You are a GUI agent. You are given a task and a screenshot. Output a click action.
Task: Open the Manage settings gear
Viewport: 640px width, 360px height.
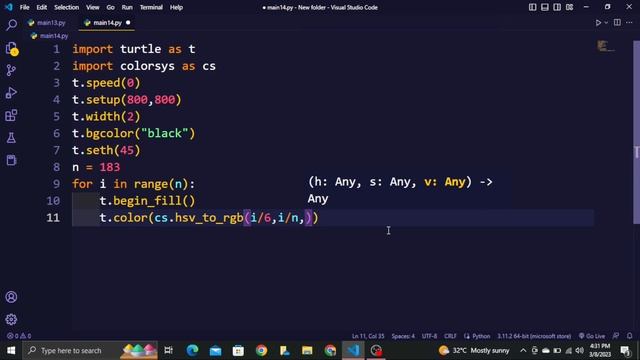click(11, 319)
